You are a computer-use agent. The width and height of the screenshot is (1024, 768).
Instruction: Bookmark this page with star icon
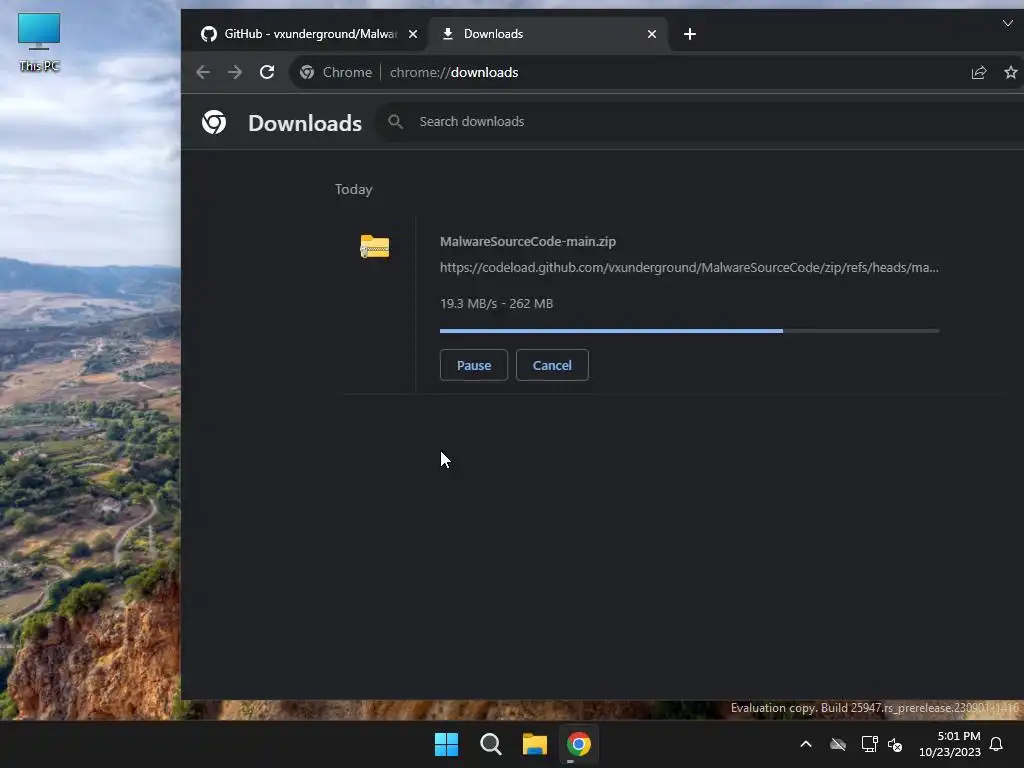tap(1011, 72)
